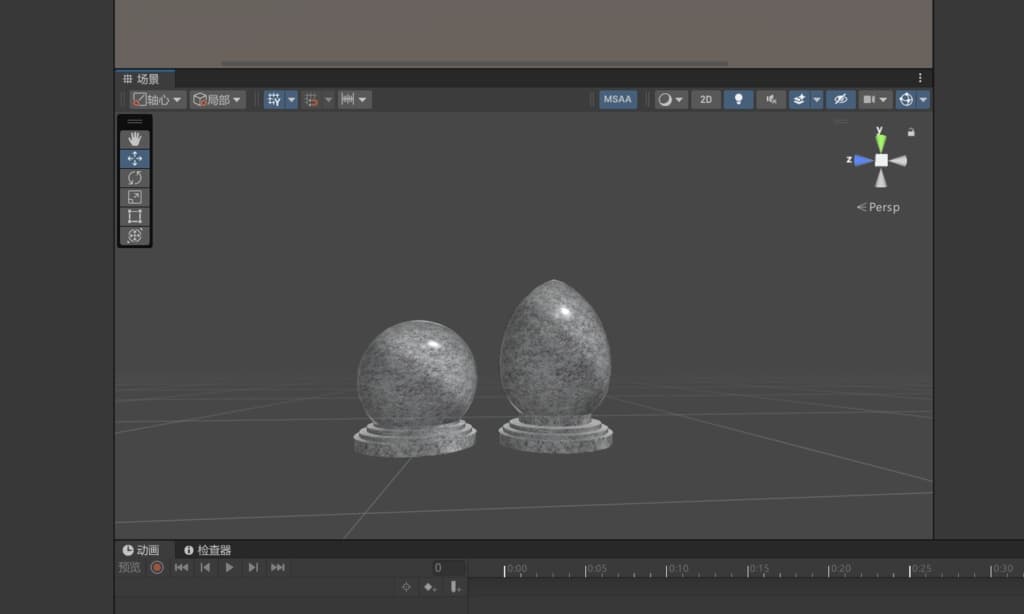Open the 轴心 pivot mode dropdown
The width and height of the screenshot is (1024, 614).
[x=158, y=100]
